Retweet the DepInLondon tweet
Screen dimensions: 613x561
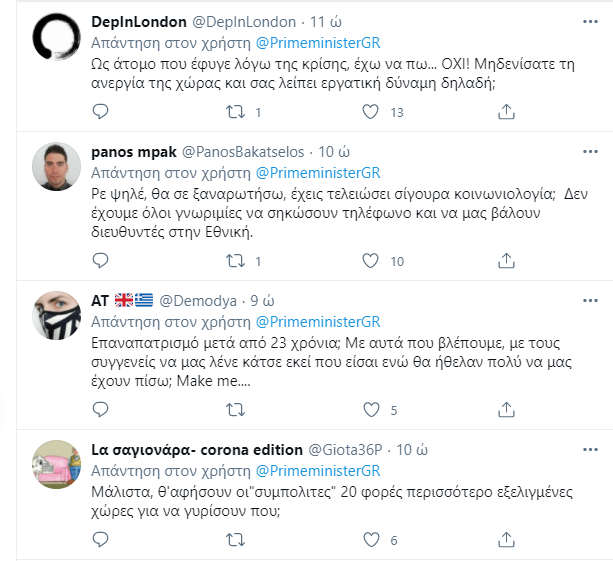click(x=233, y=112)
